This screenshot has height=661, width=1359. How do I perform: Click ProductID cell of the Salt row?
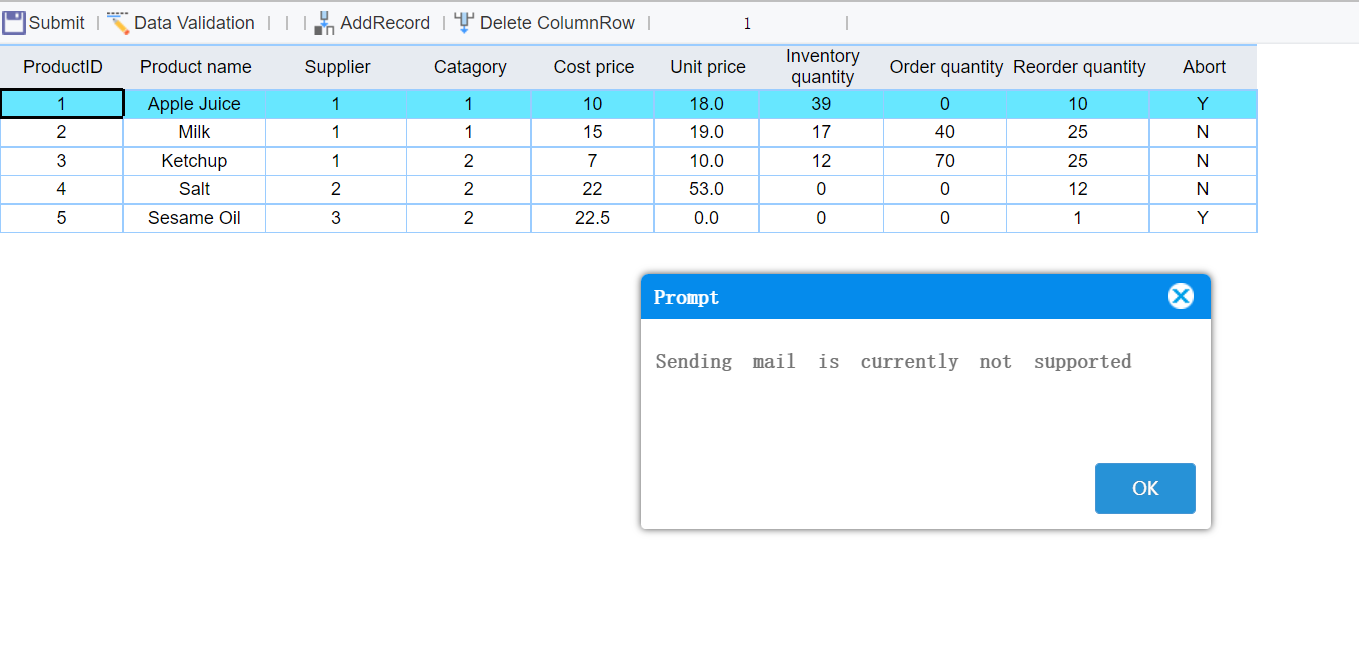(62, 189)
